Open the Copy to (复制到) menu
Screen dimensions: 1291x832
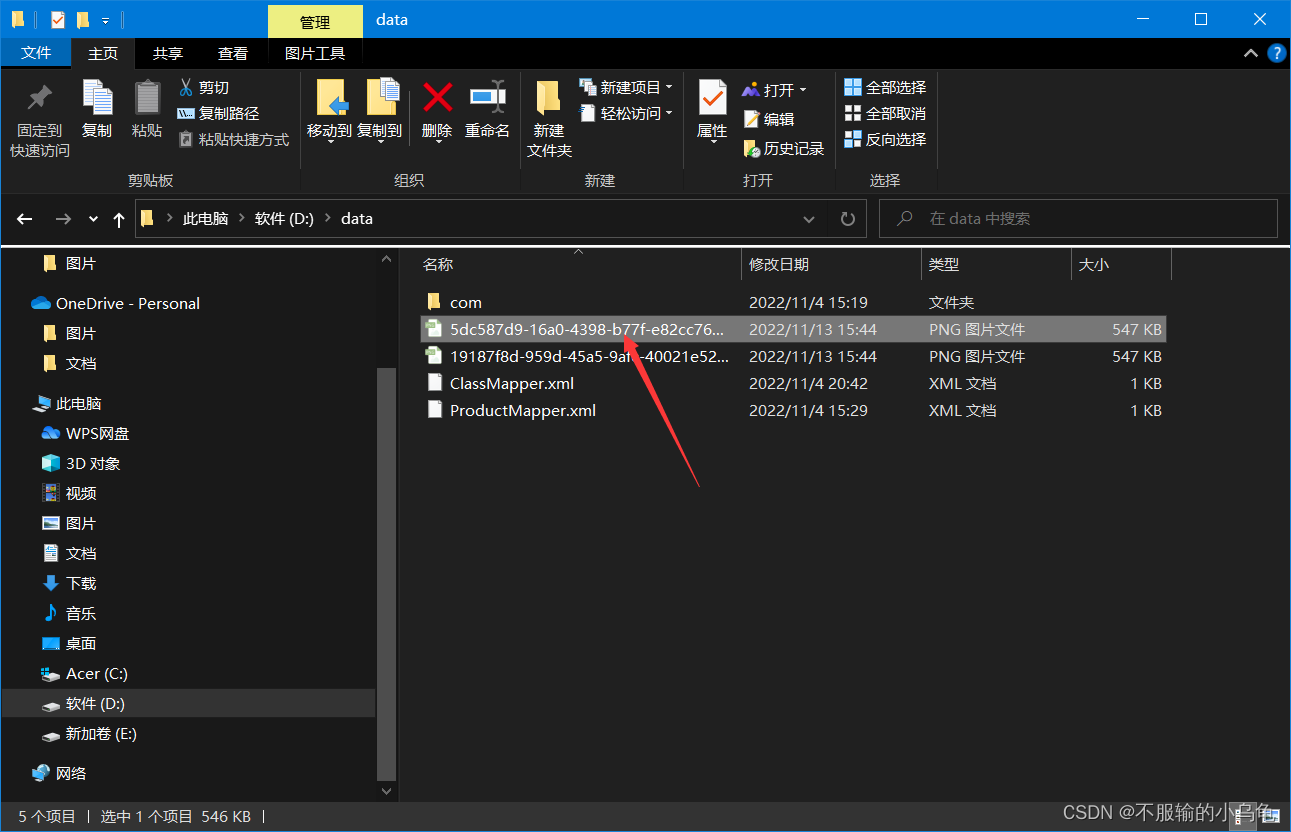pos(380,111)
